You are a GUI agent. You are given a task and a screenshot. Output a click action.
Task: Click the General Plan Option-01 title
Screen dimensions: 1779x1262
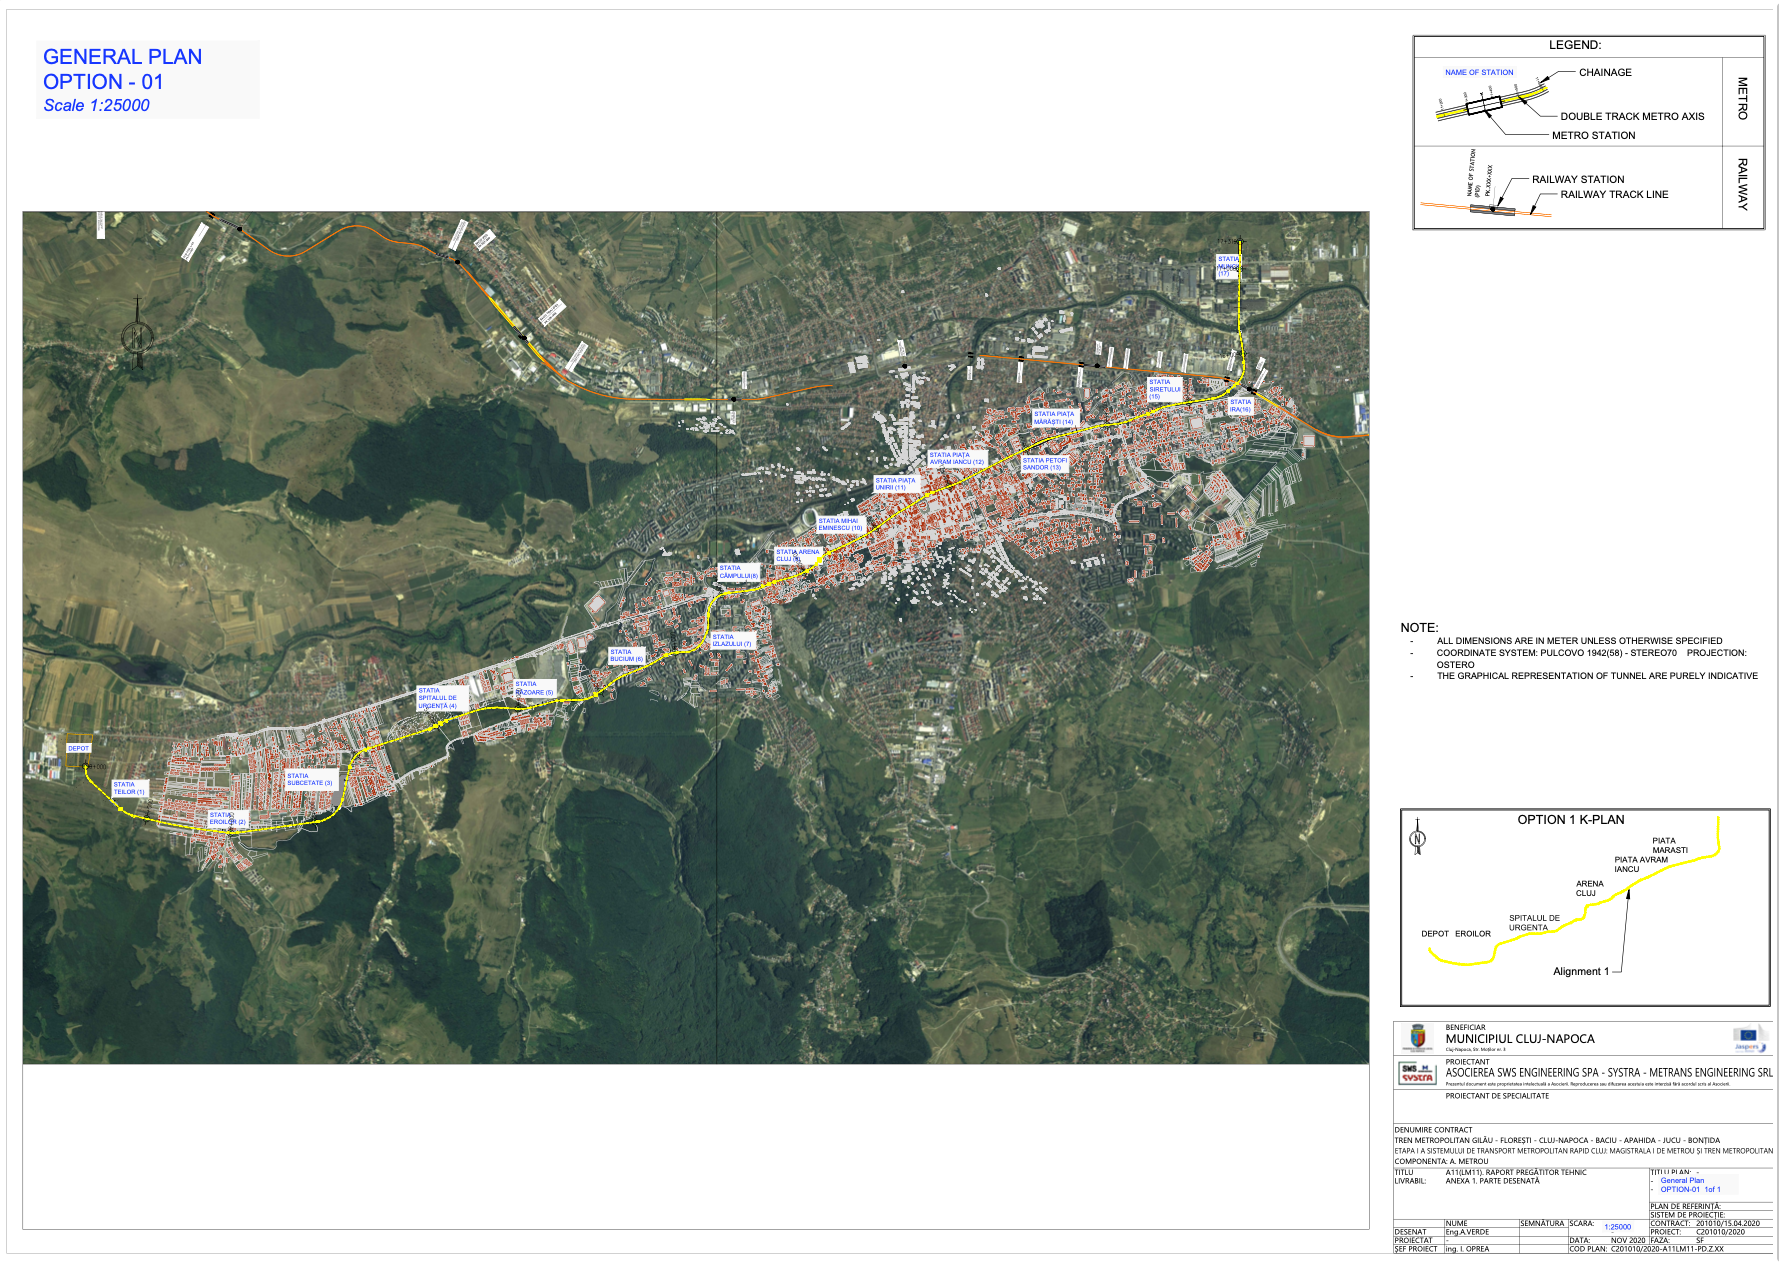click(x=122, y=69)
